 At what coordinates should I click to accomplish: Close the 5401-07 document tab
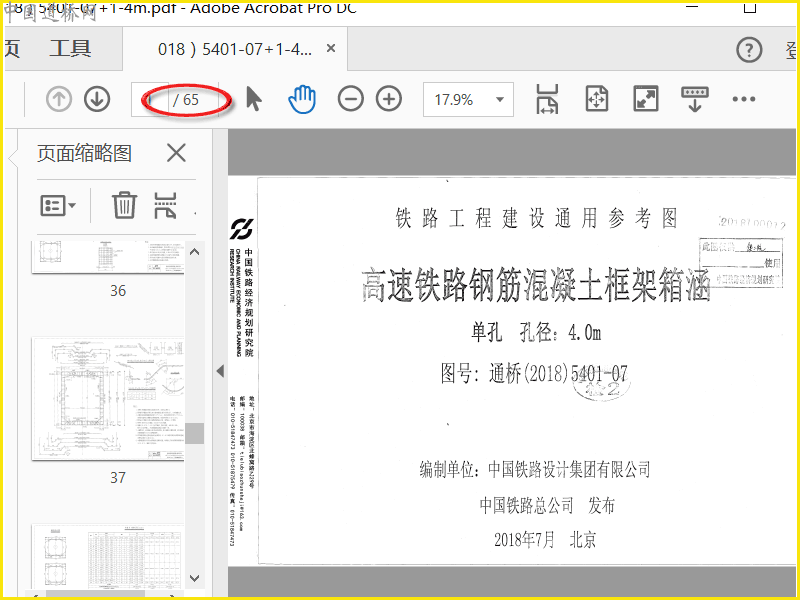pyautogui.click(x=331, y=48)
